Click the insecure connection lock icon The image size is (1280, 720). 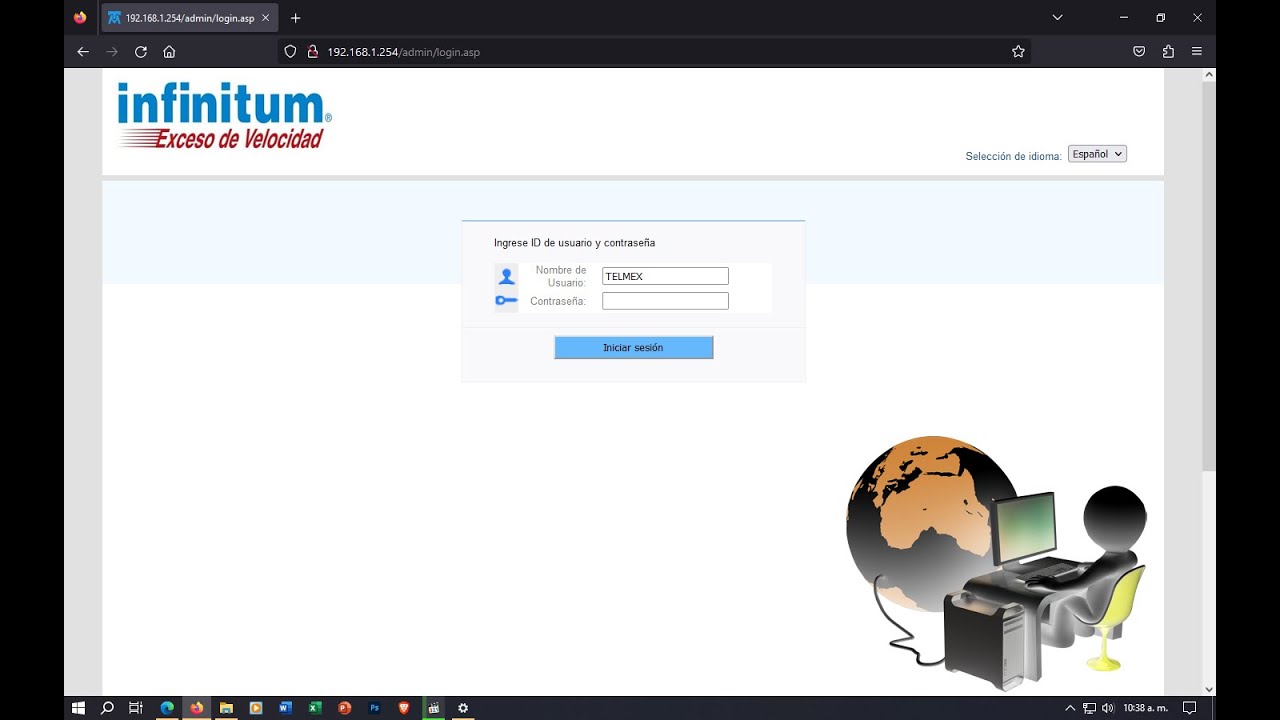pos(312,51)
